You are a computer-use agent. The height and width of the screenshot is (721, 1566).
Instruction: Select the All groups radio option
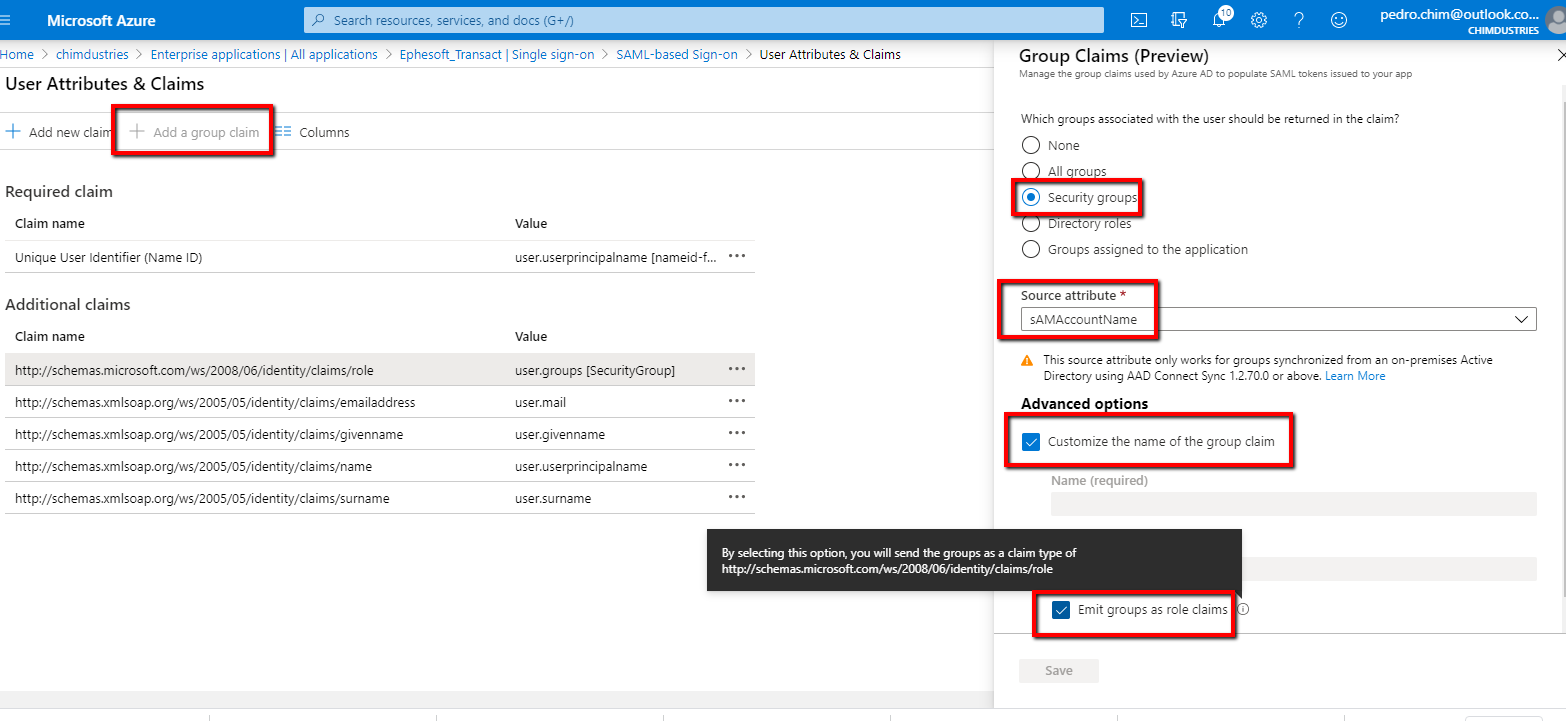tap(1031, 171)
